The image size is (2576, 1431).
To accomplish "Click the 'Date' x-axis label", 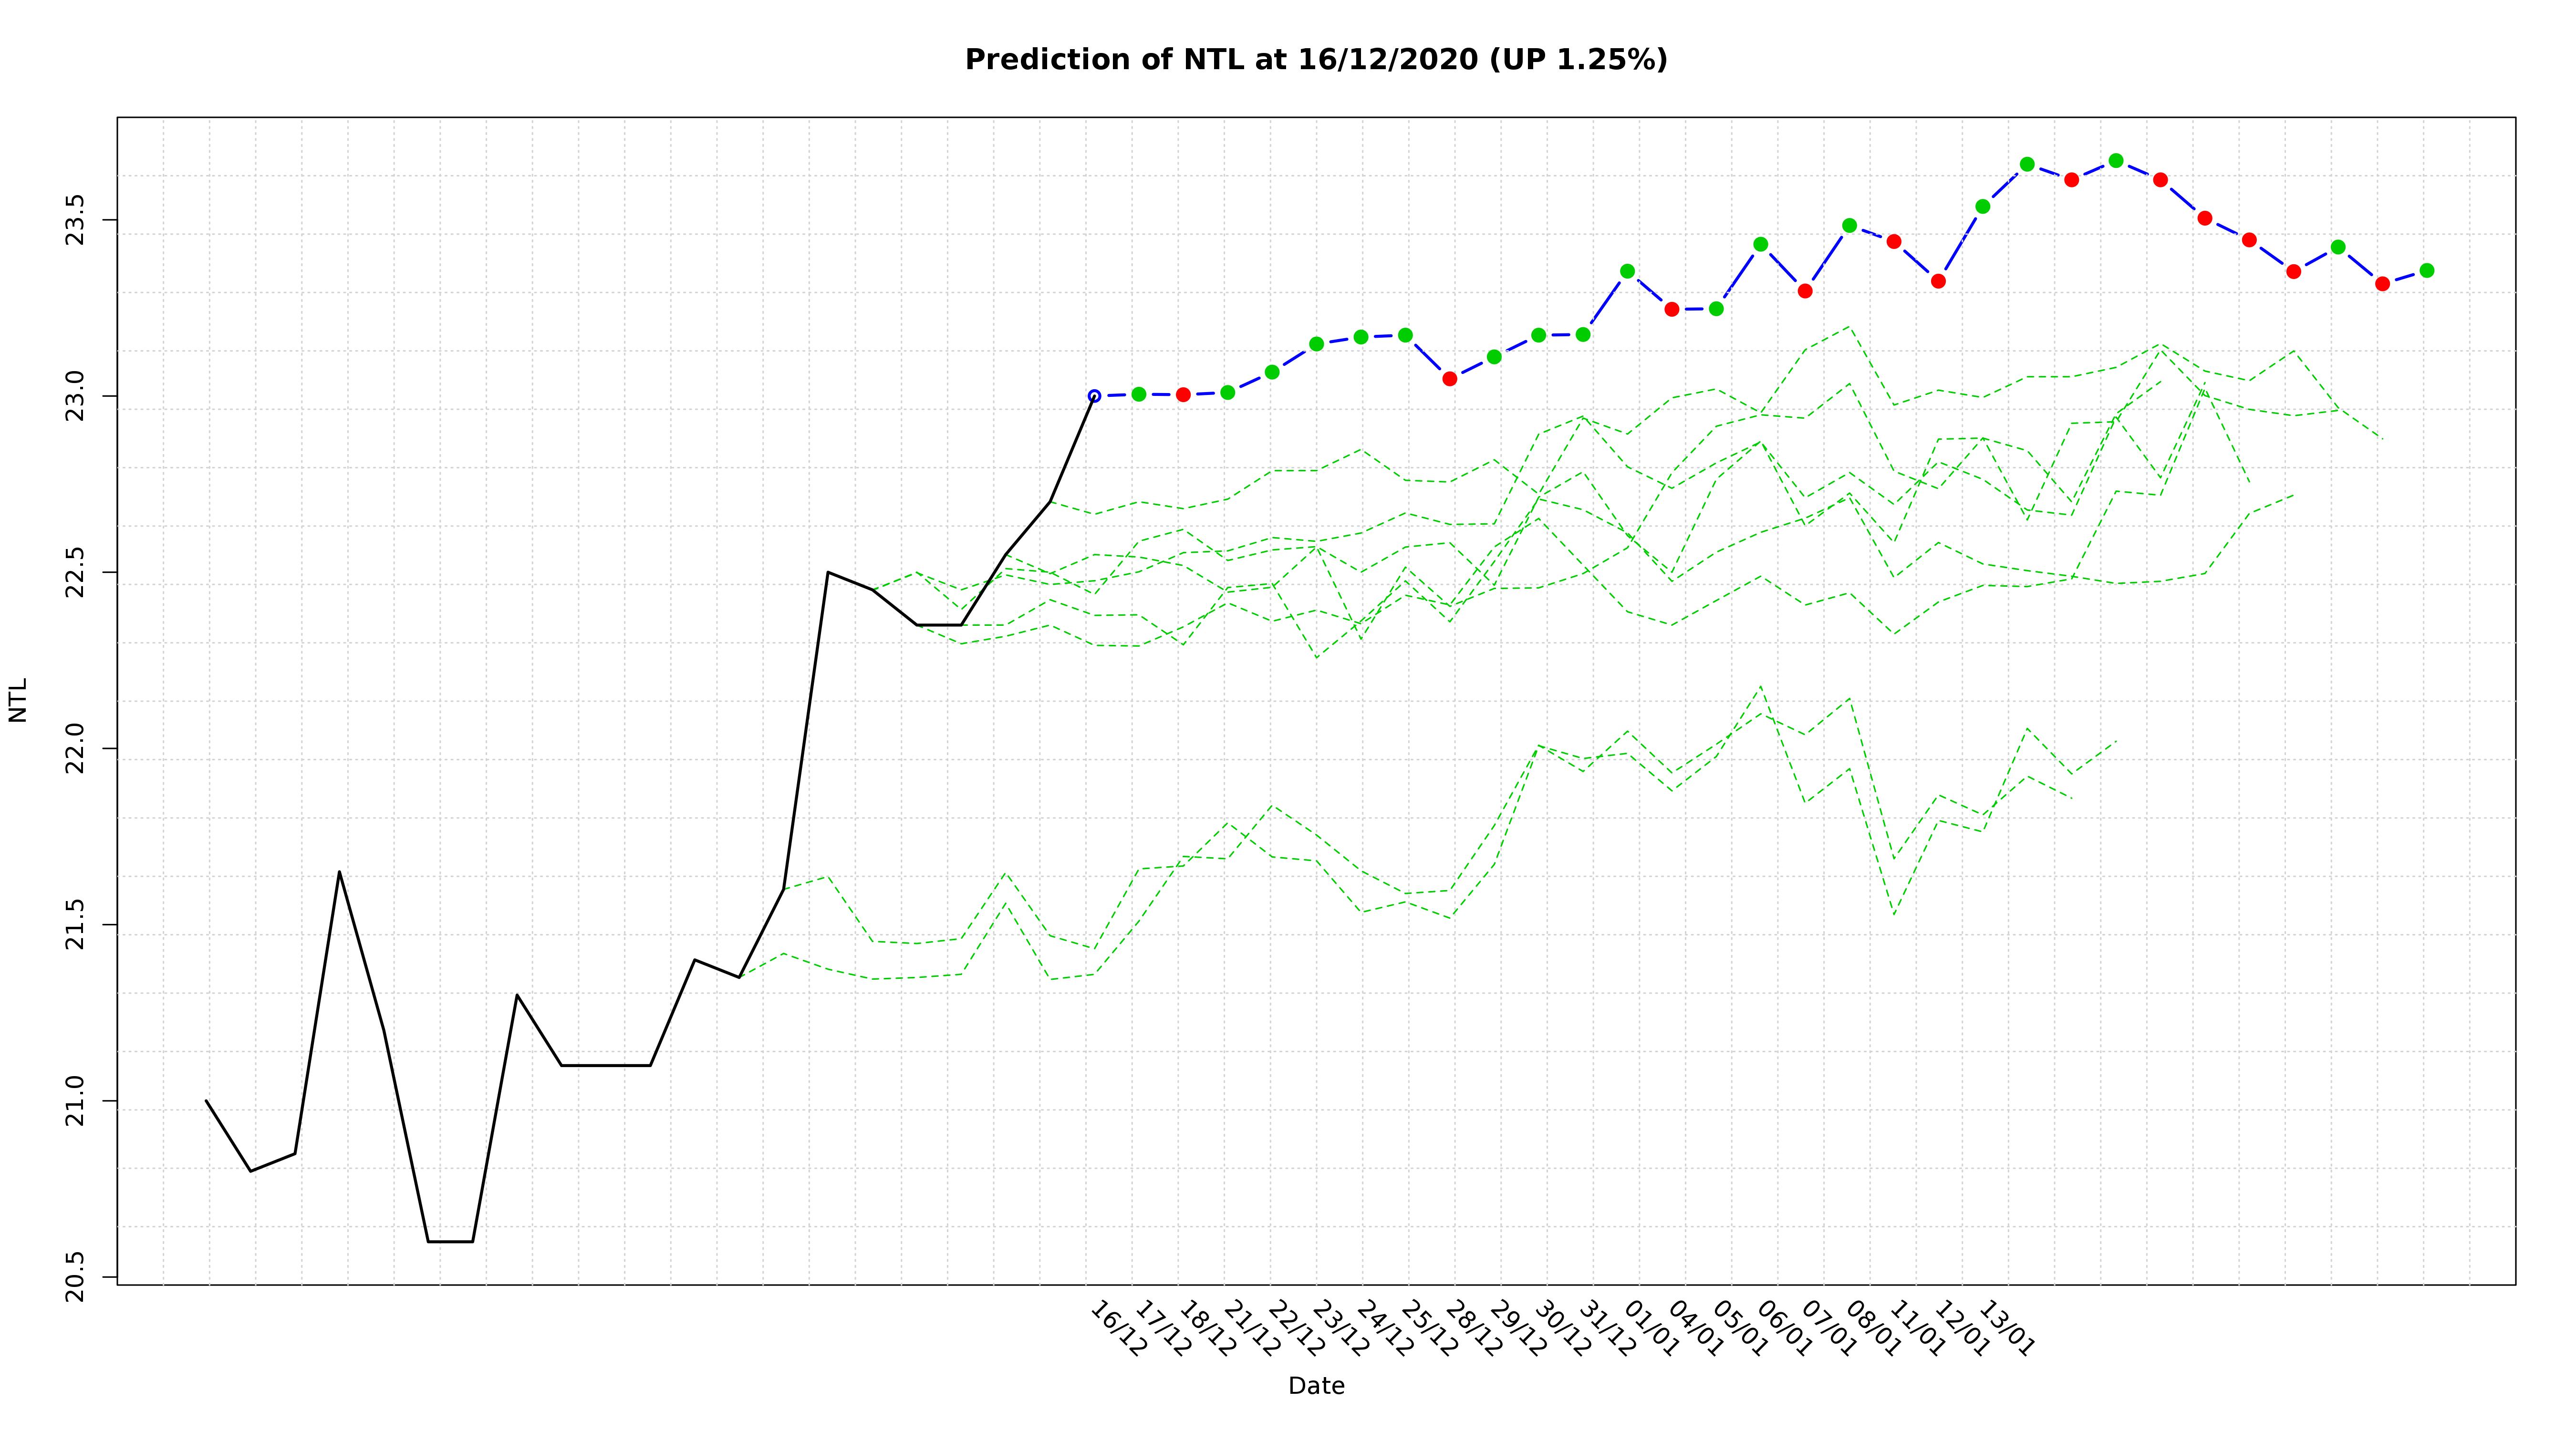I will tap(1316, 1386).
